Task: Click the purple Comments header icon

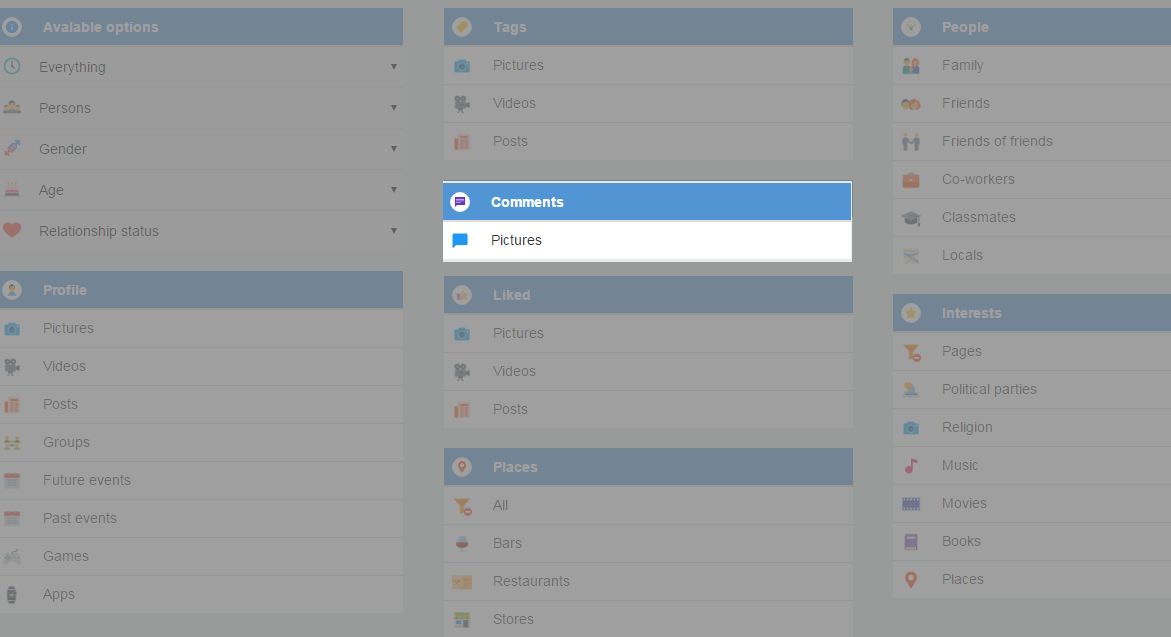Action: [460, 202]
